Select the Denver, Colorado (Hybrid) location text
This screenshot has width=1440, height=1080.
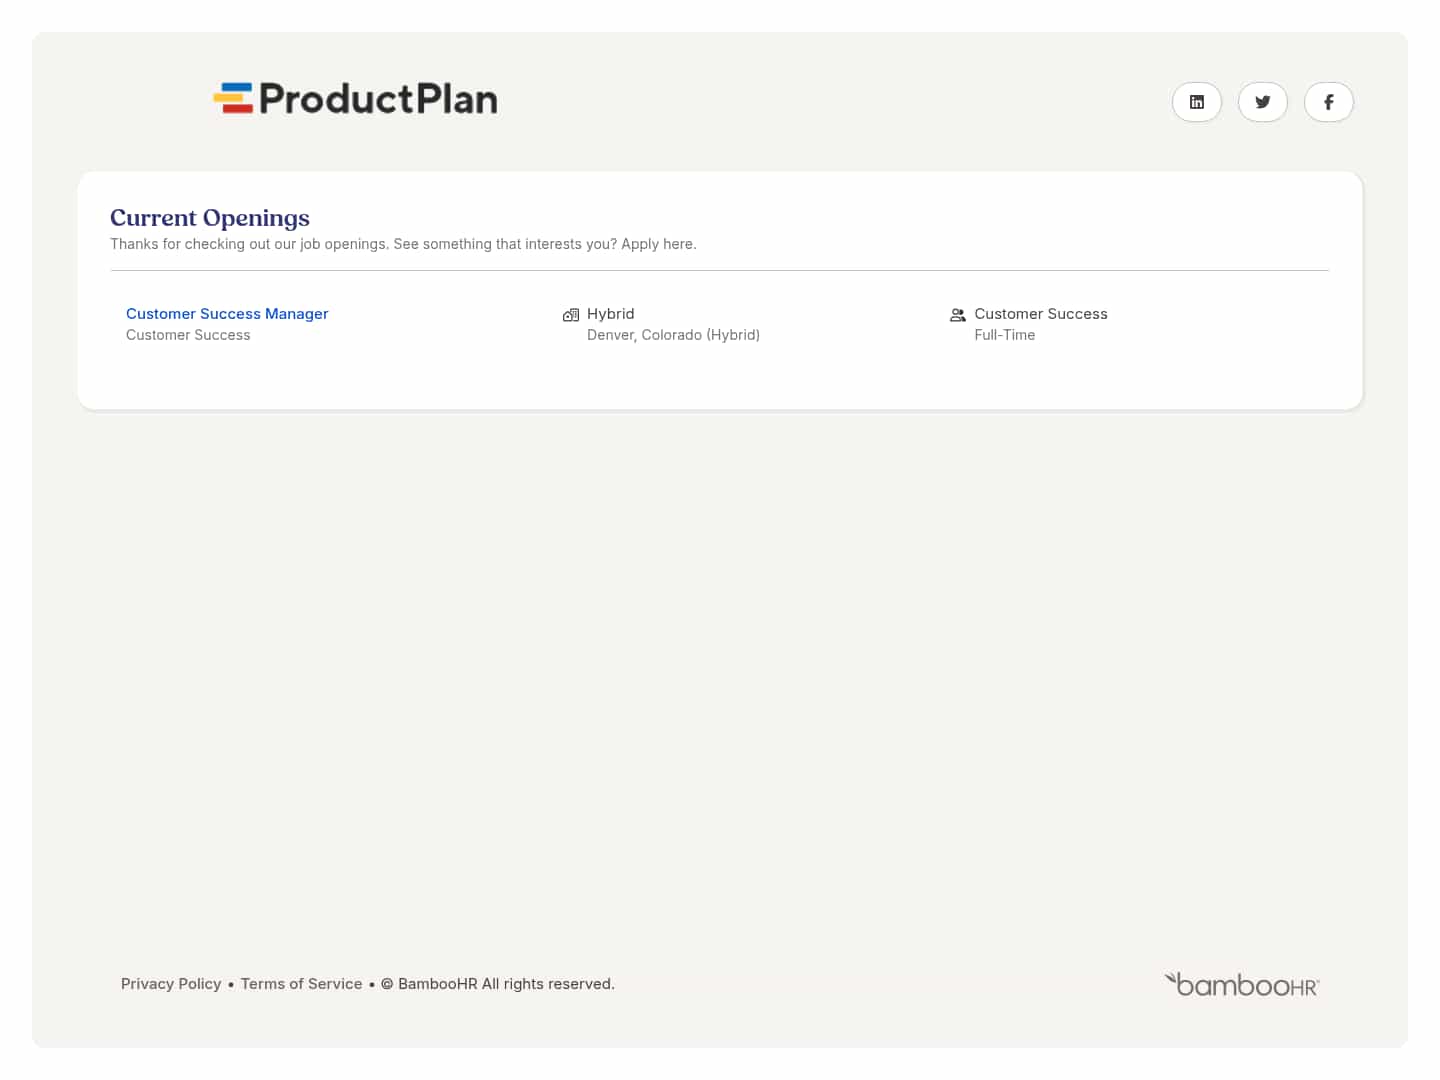(x=673, y=334)
